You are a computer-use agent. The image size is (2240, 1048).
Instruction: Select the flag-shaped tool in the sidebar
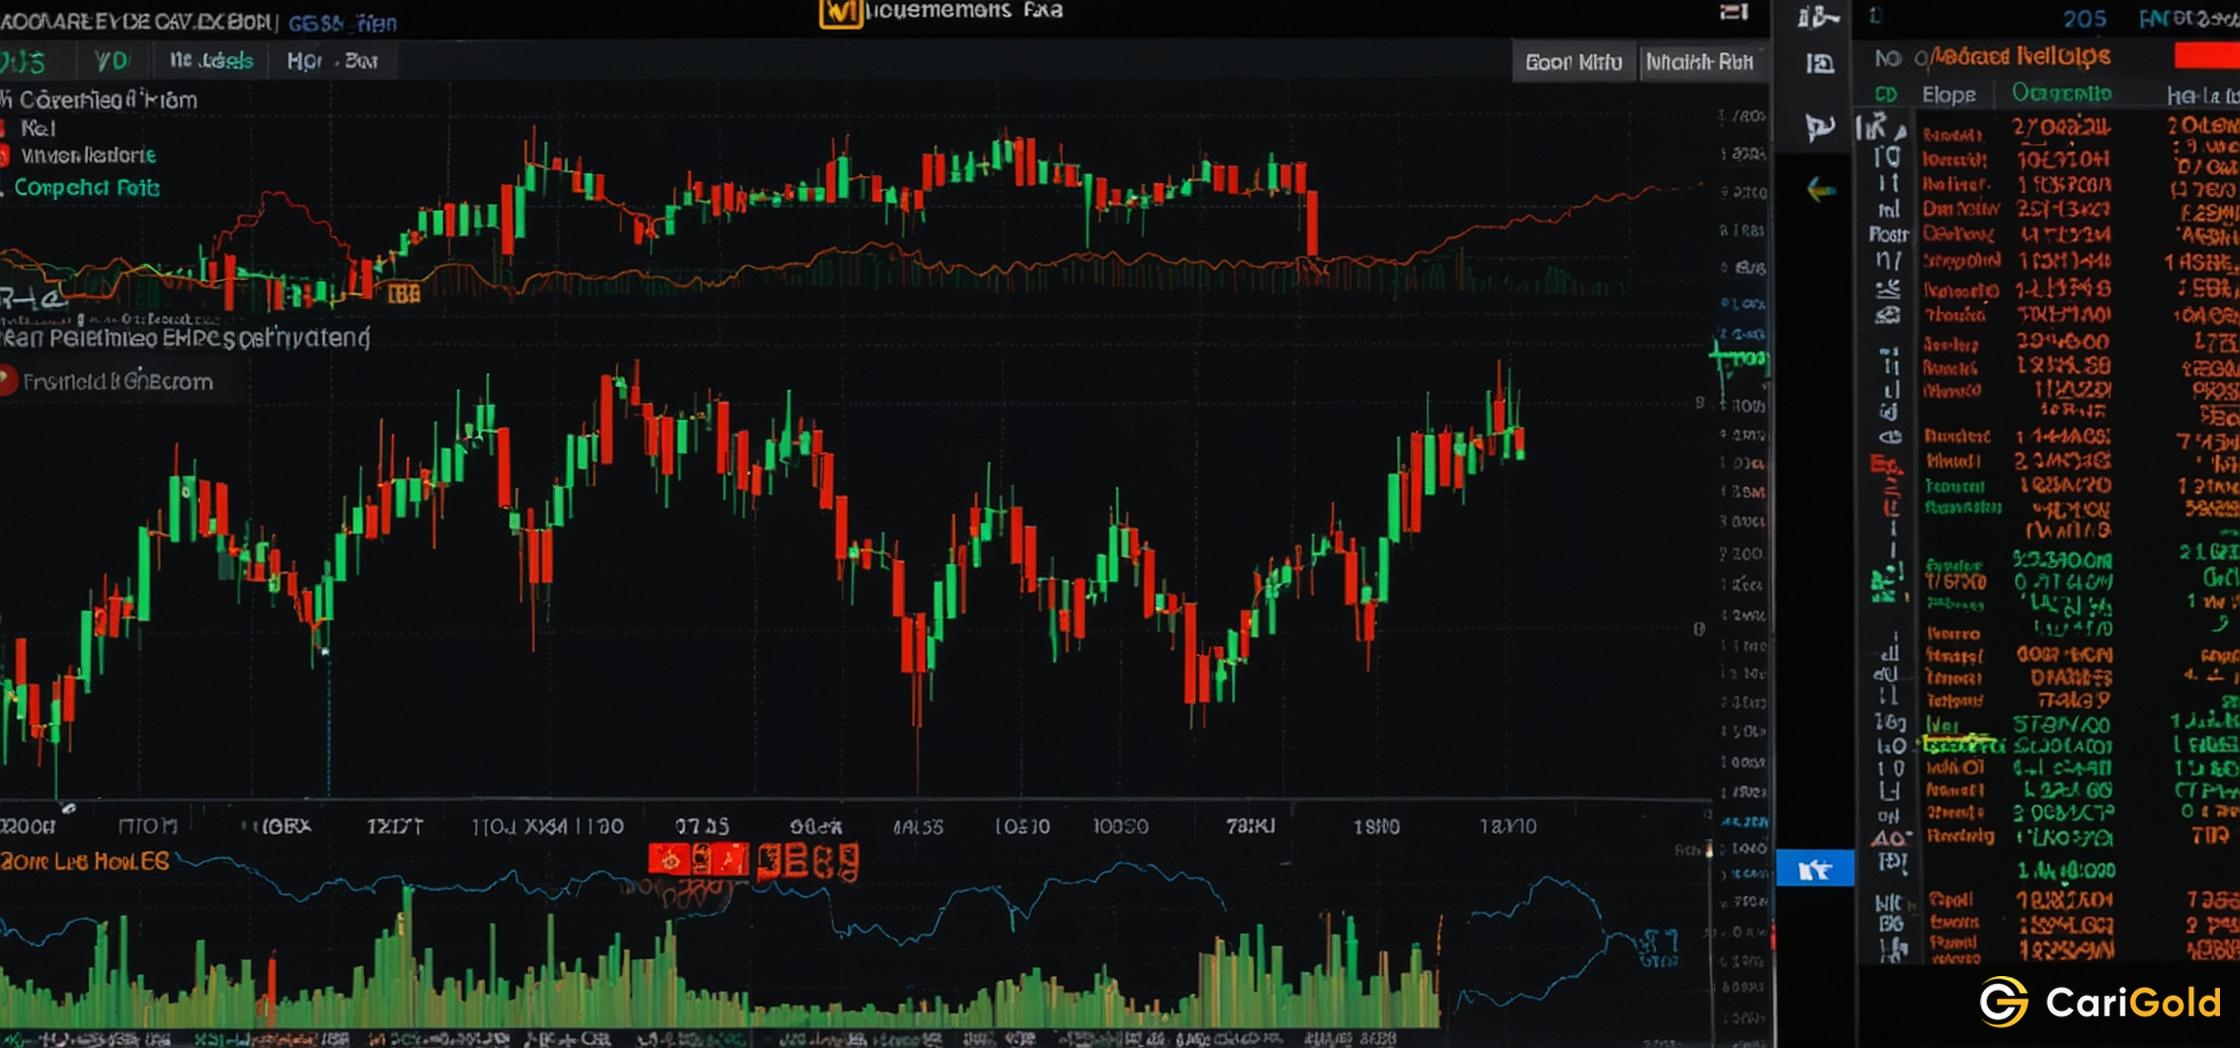1820,127
